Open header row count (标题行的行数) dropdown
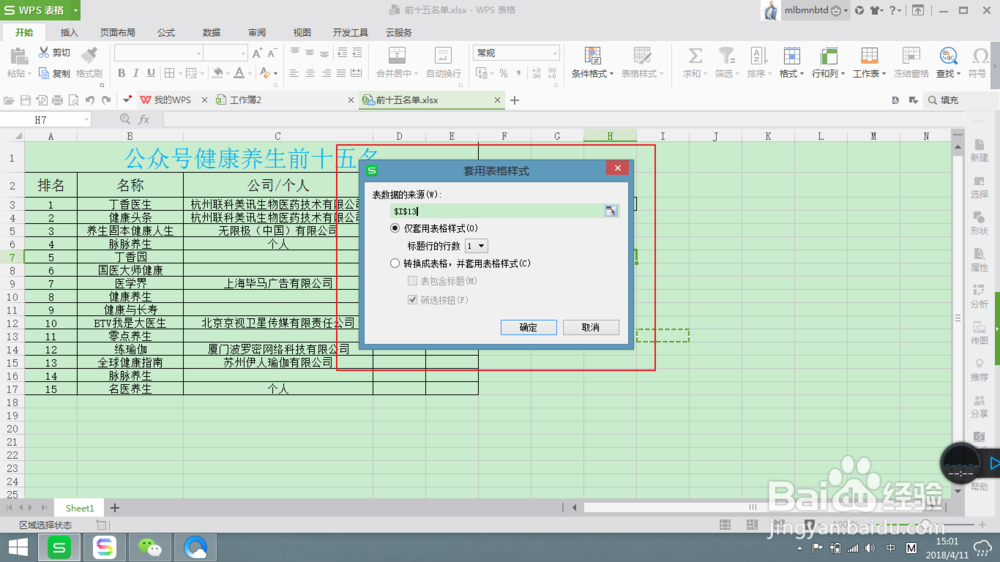The width and height of the screenshot is (1000, 562). pyautogui.click(x=482, y=246)
